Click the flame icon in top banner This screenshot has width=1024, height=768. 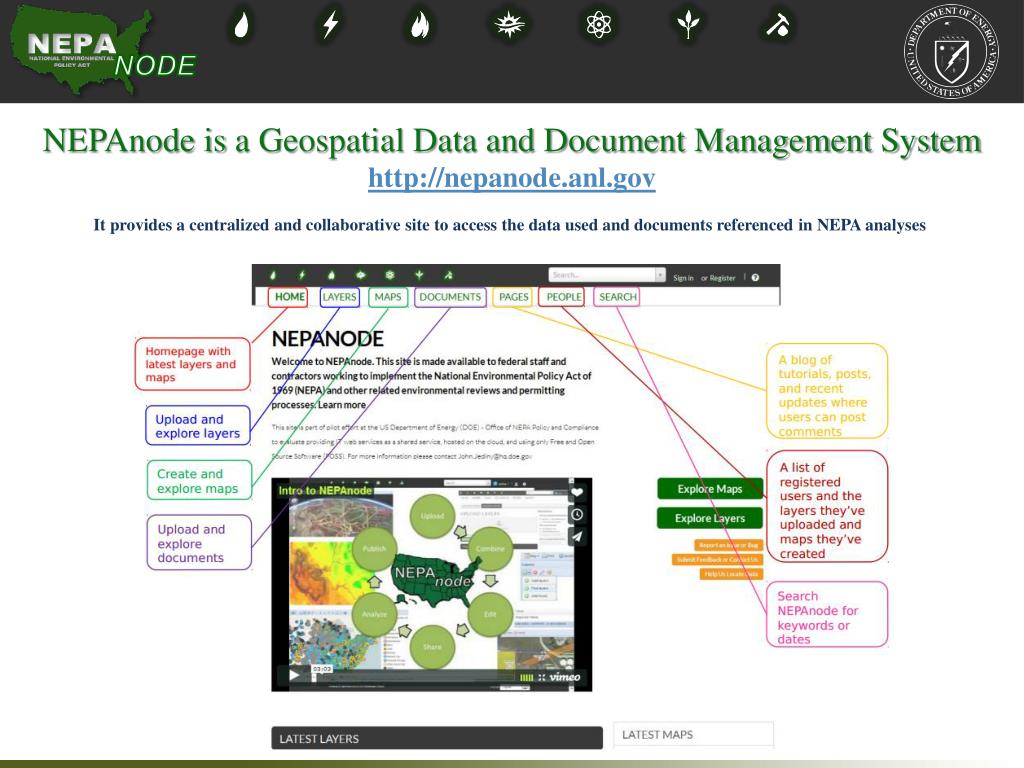(420, 25)
